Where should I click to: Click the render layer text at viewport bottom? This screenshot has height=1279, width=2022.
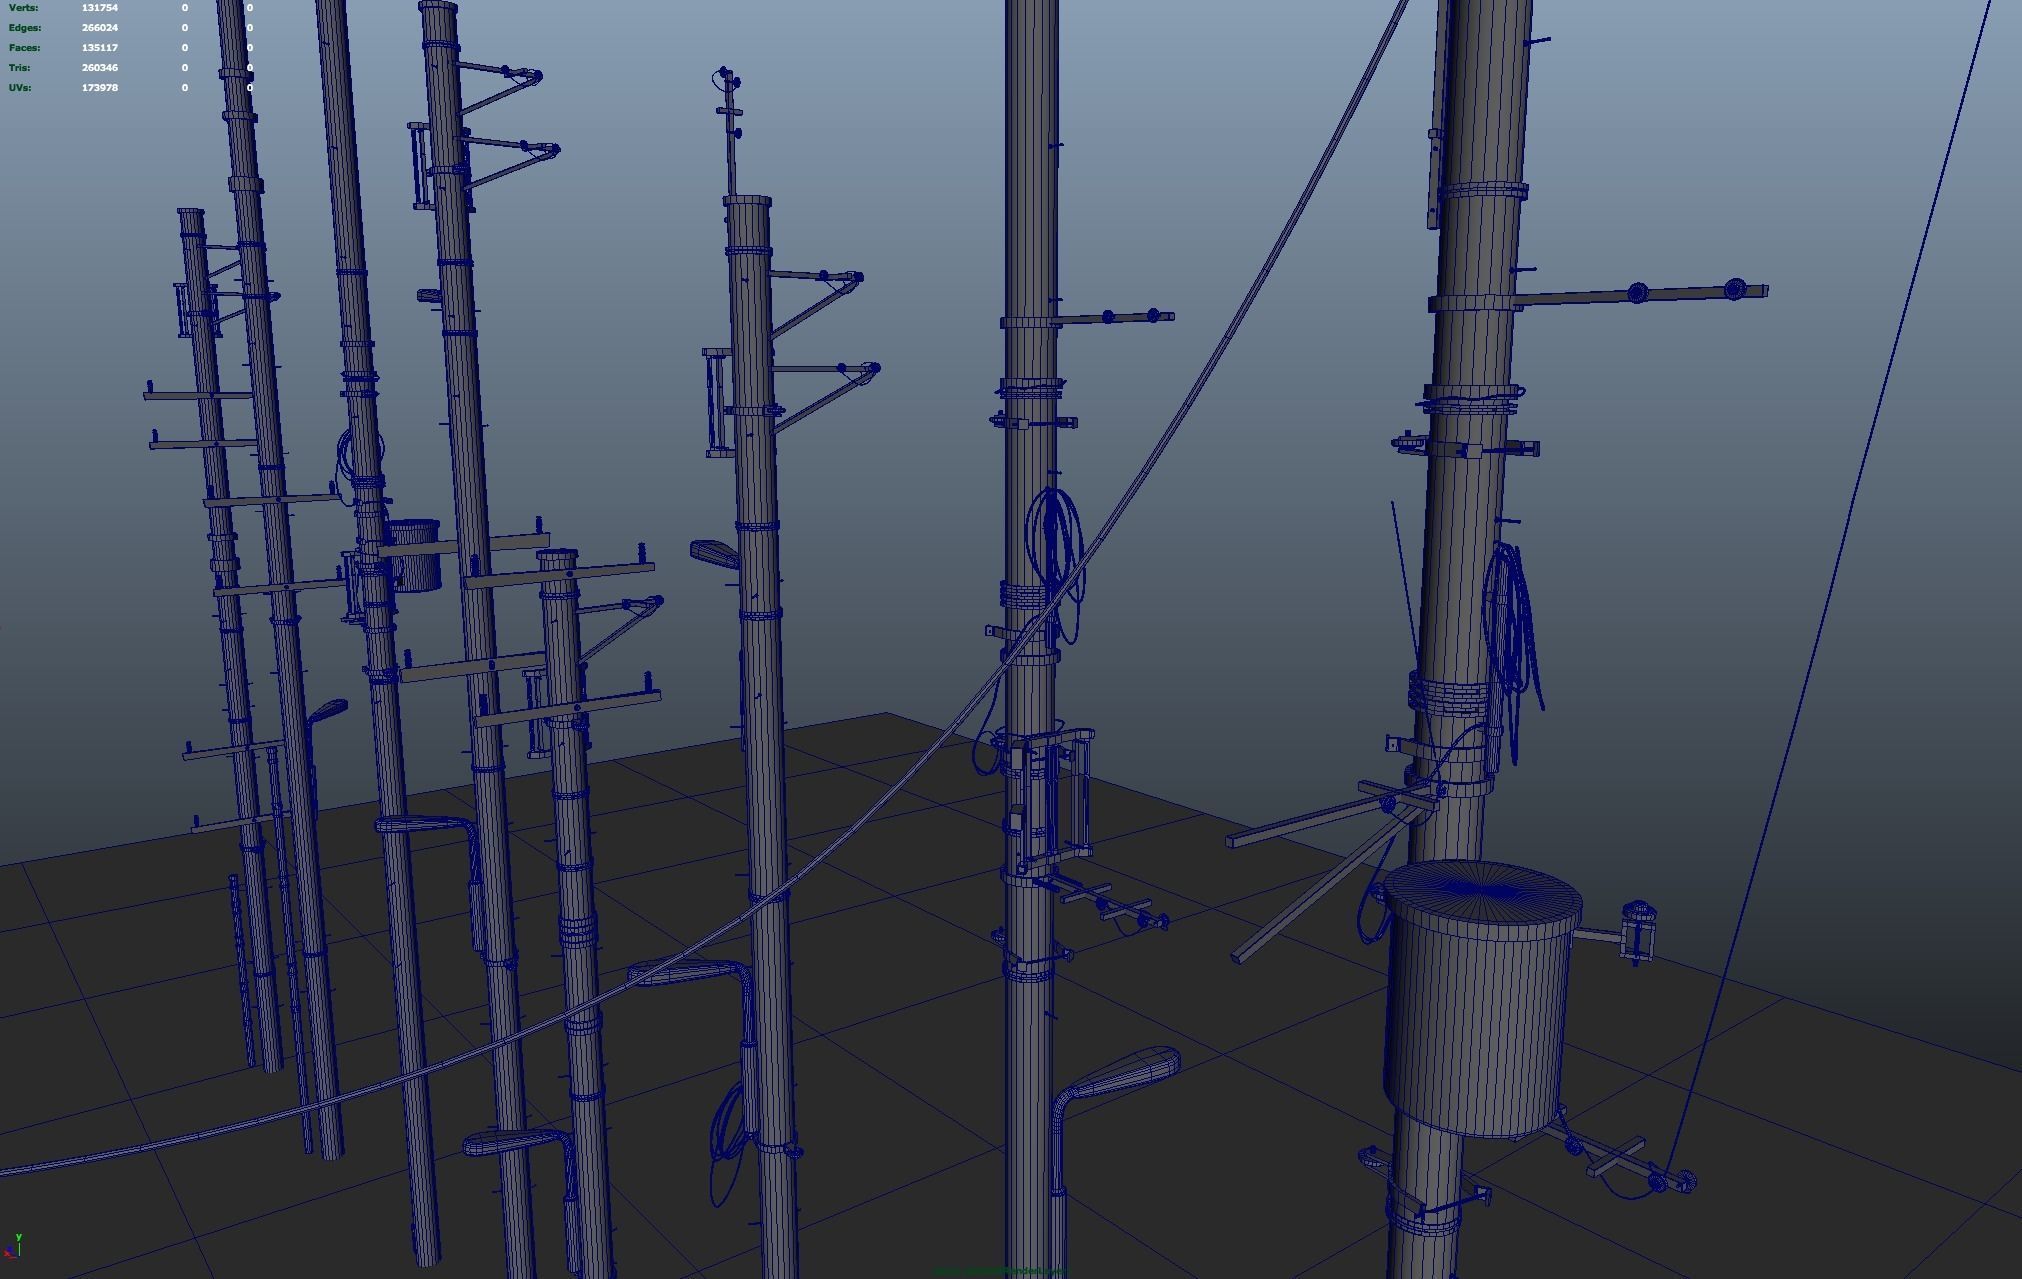(1000, 1271)
